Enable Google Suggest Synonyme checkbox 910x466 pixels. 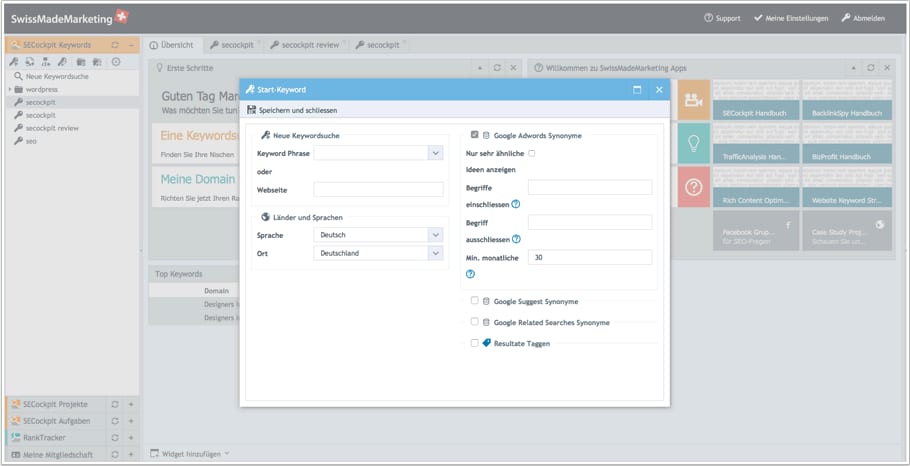pos(475,301)
